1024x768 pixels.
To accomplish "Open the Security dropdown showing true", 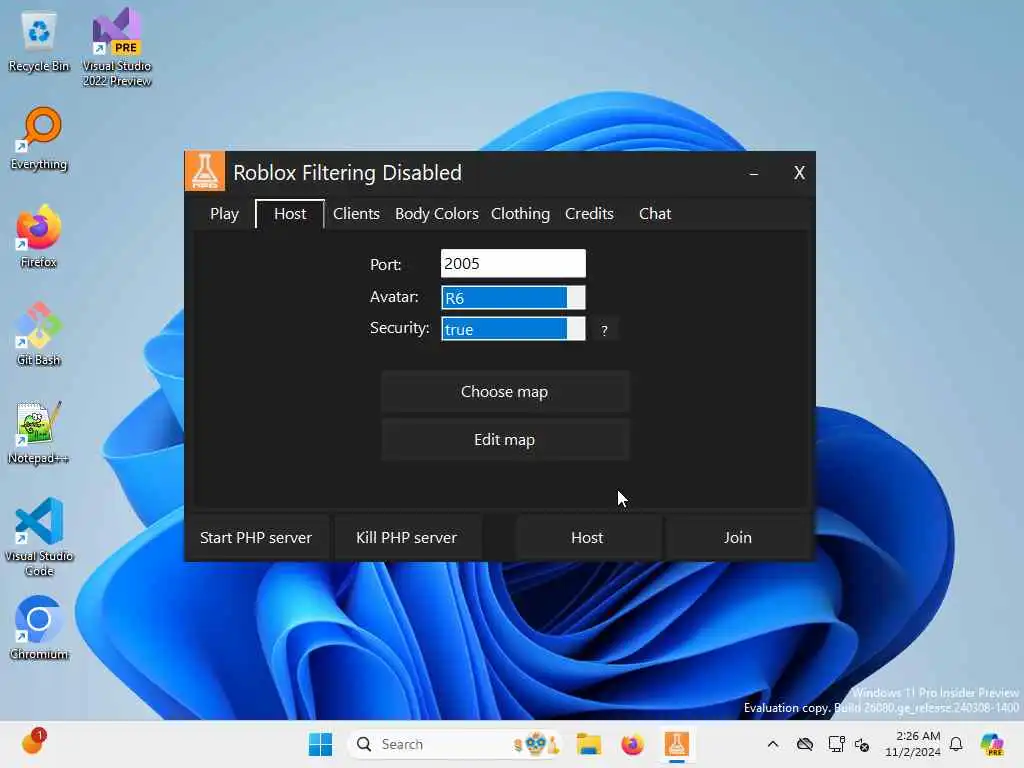I will click(513, 329).
